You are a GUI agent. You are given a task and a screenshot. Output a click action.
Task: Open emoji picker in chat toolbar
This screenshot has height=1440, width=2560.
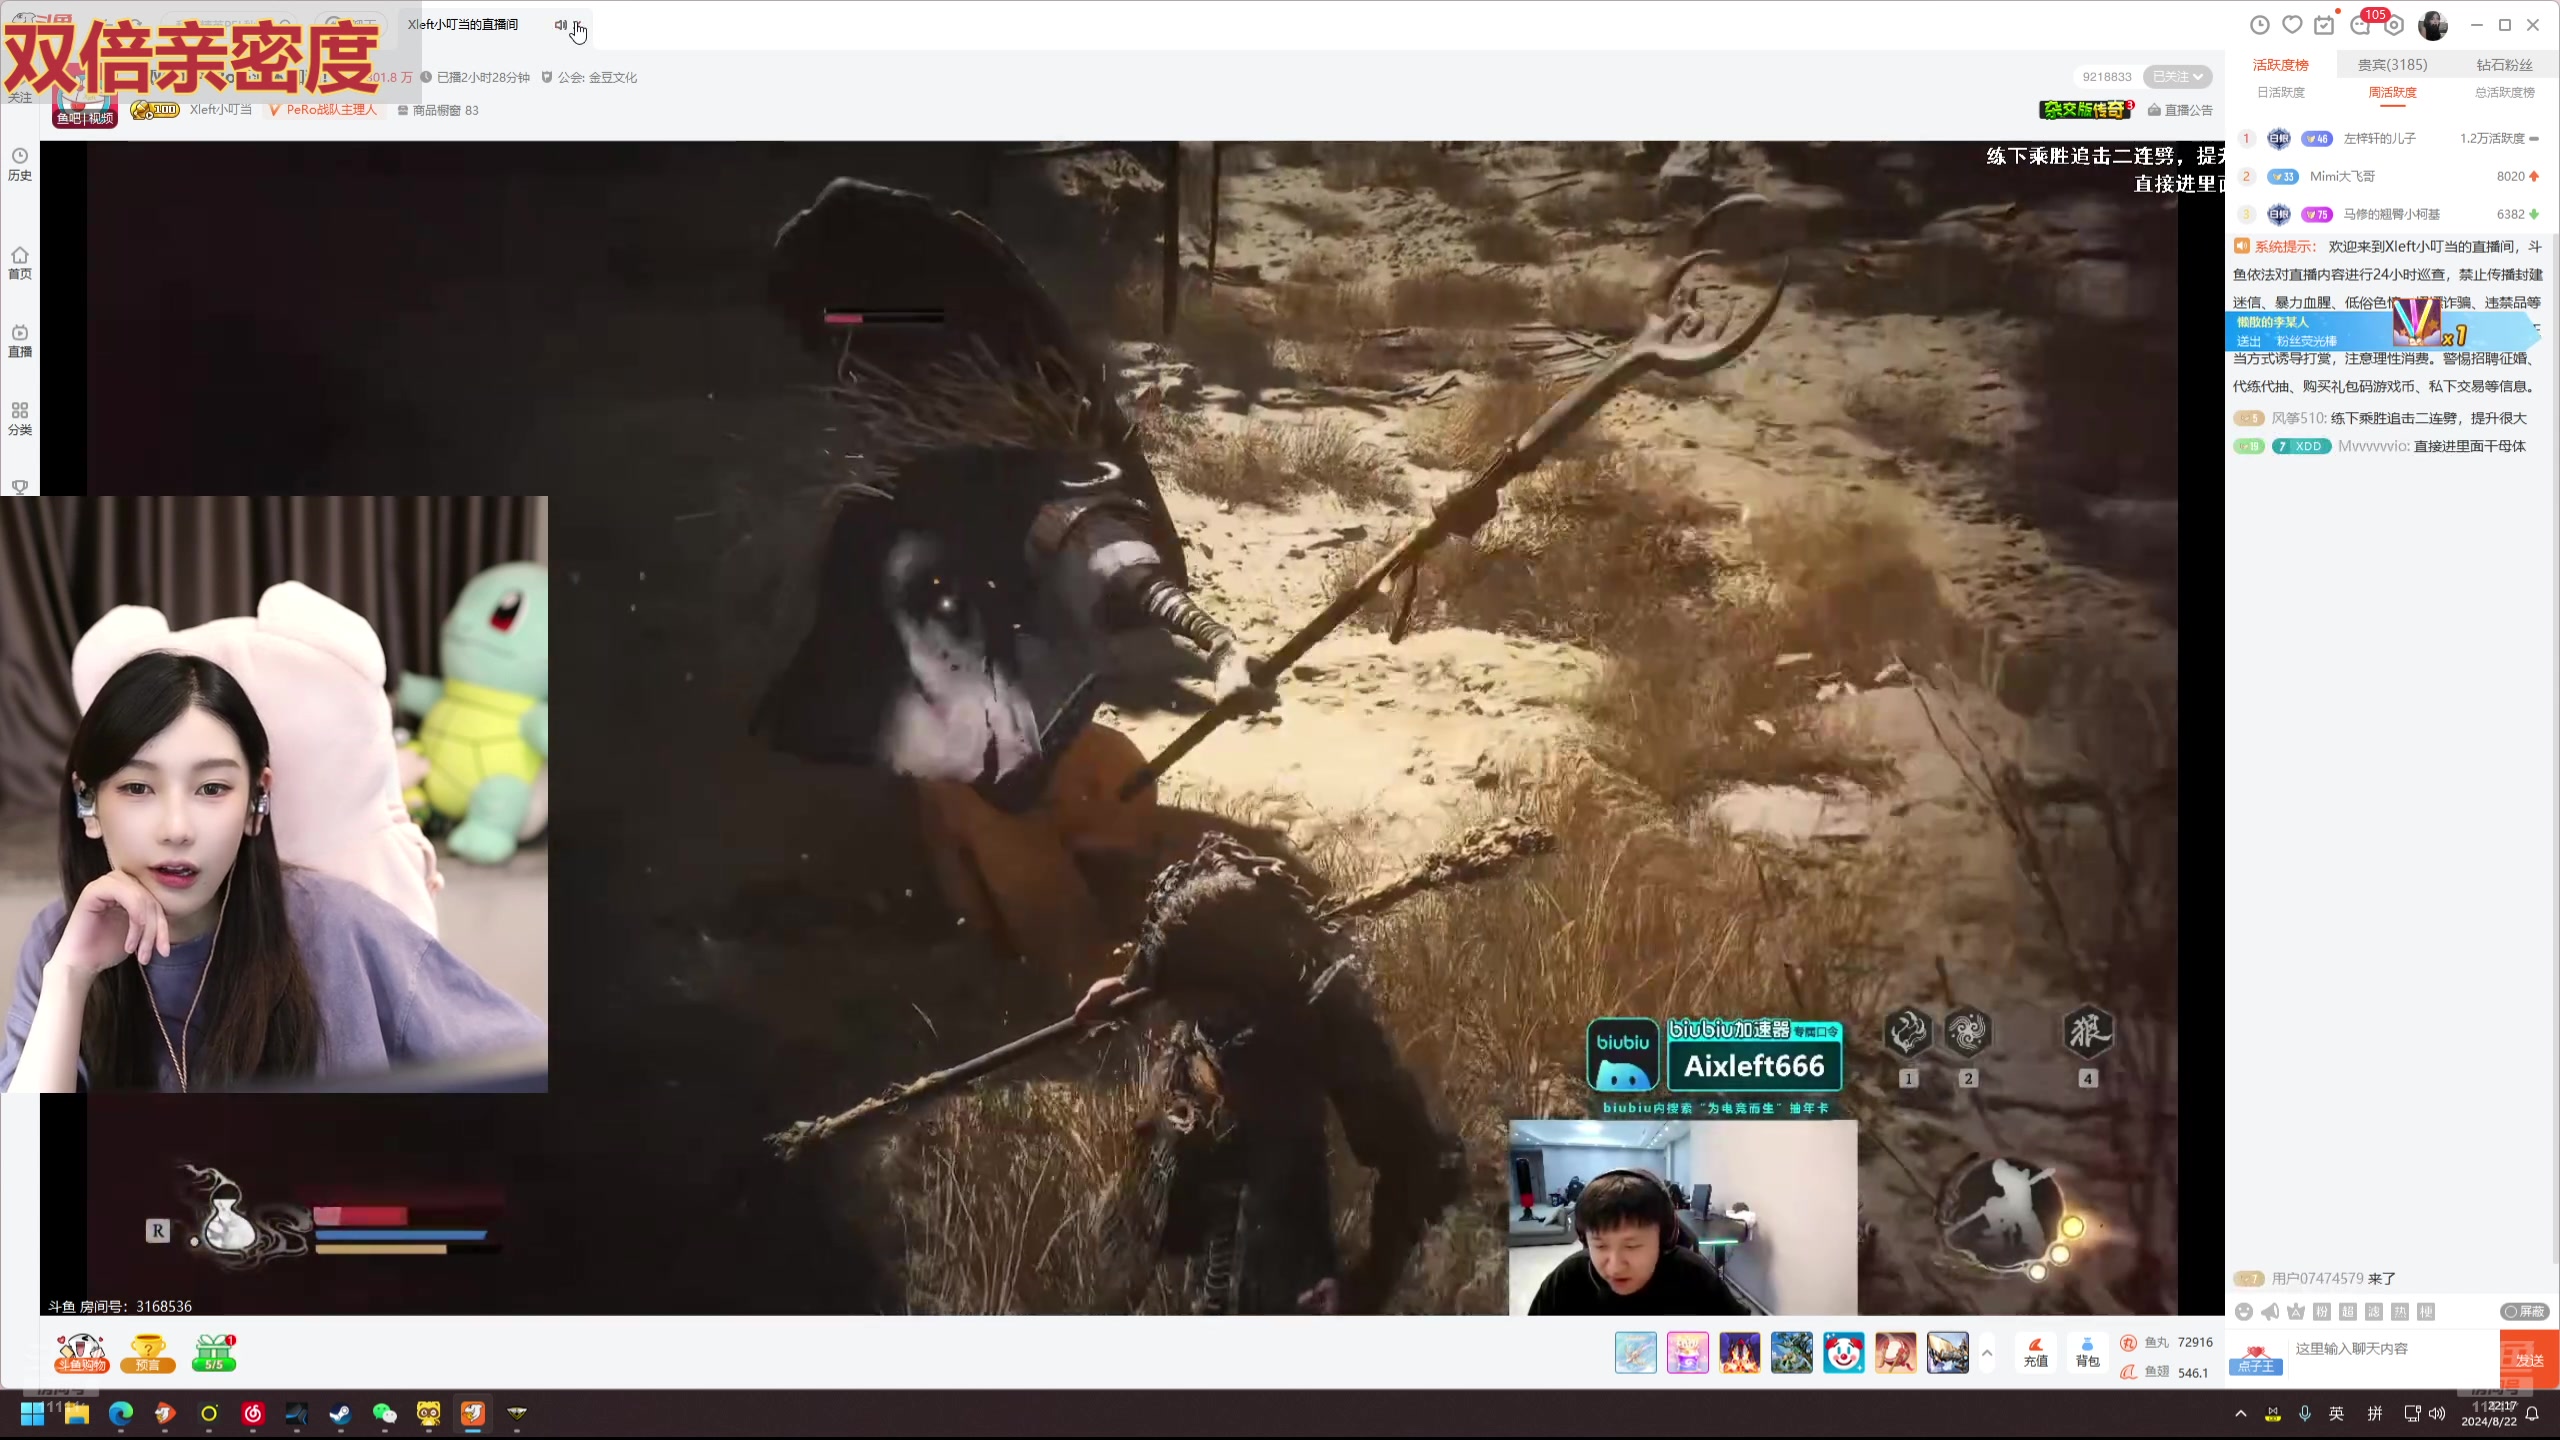pyautogui.click(x=2244, y=1312)
